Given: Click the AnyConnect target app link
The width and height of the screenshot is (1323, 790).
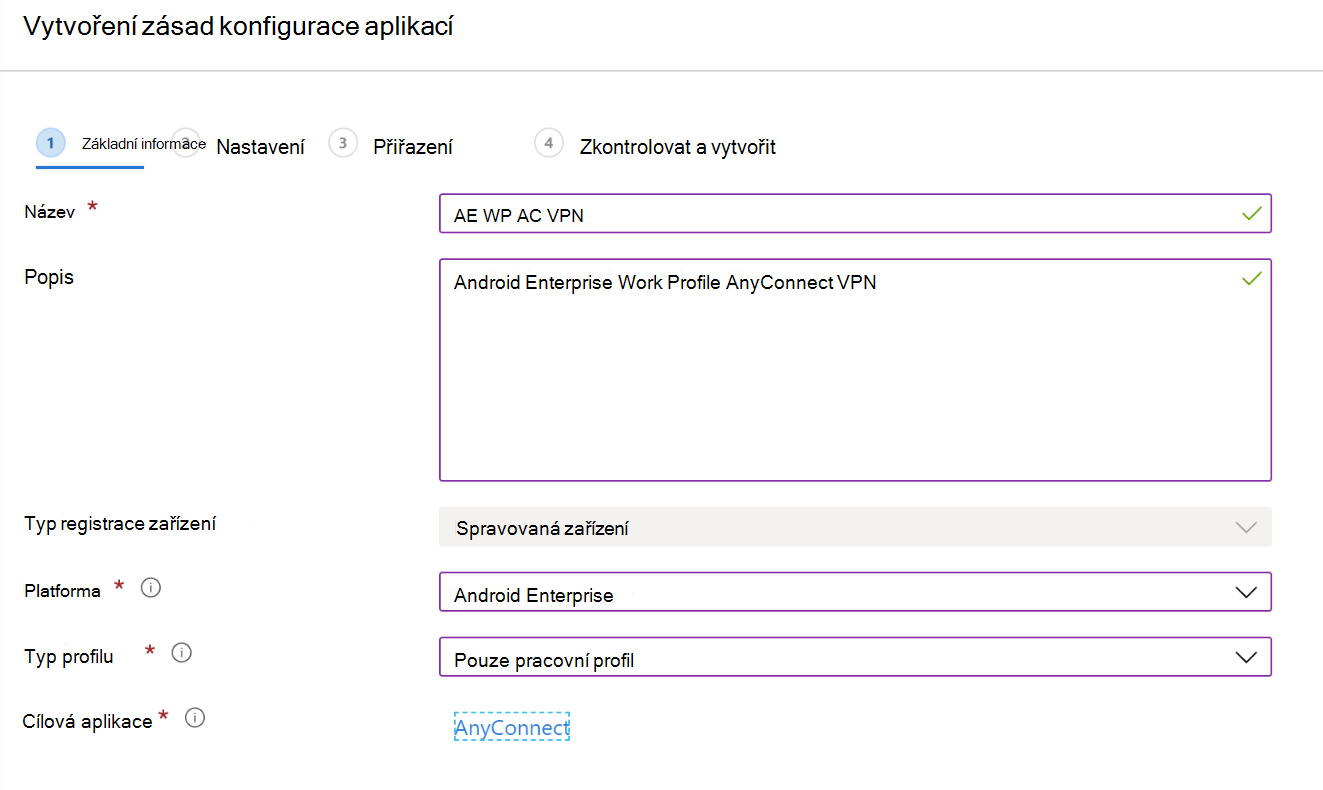Looking at the screenshot, I should click(511, 727).
